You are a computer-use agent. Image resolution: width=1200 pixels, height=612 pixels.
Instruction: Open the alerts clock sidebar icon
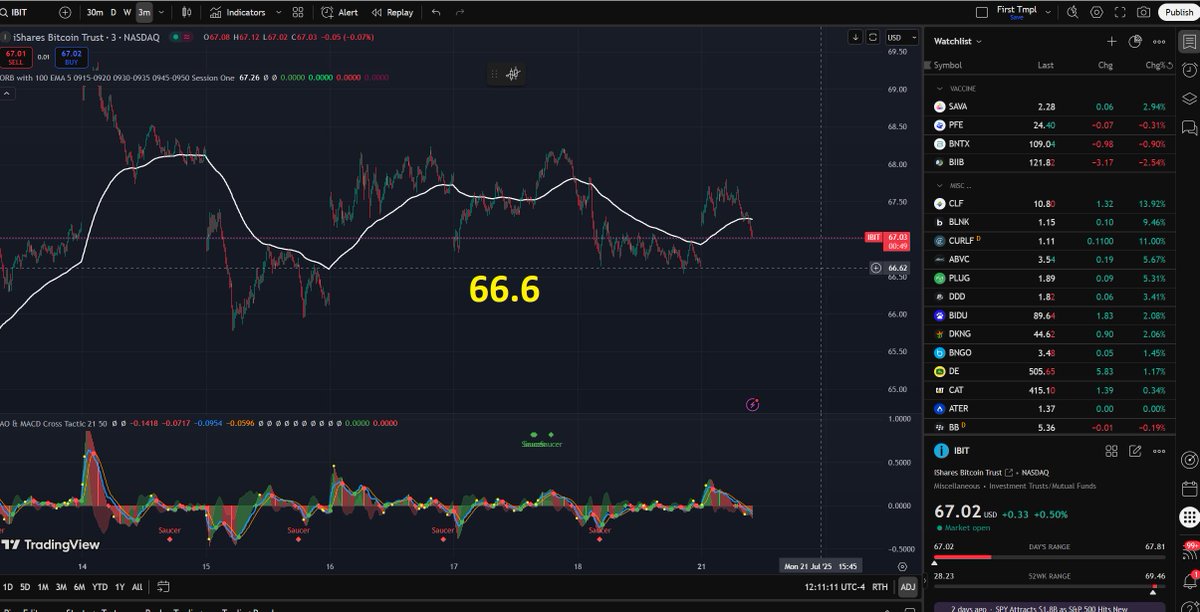coord(1187,71)
